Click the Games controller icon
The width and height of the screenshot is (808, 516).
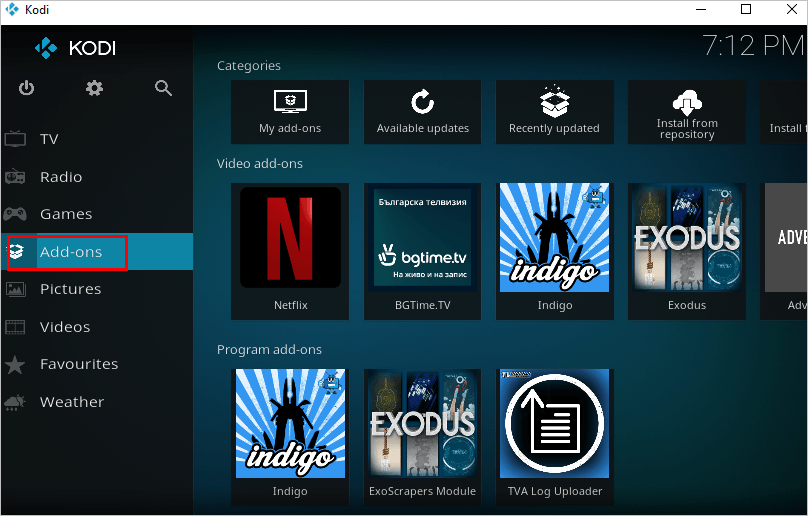pos(15,214)
